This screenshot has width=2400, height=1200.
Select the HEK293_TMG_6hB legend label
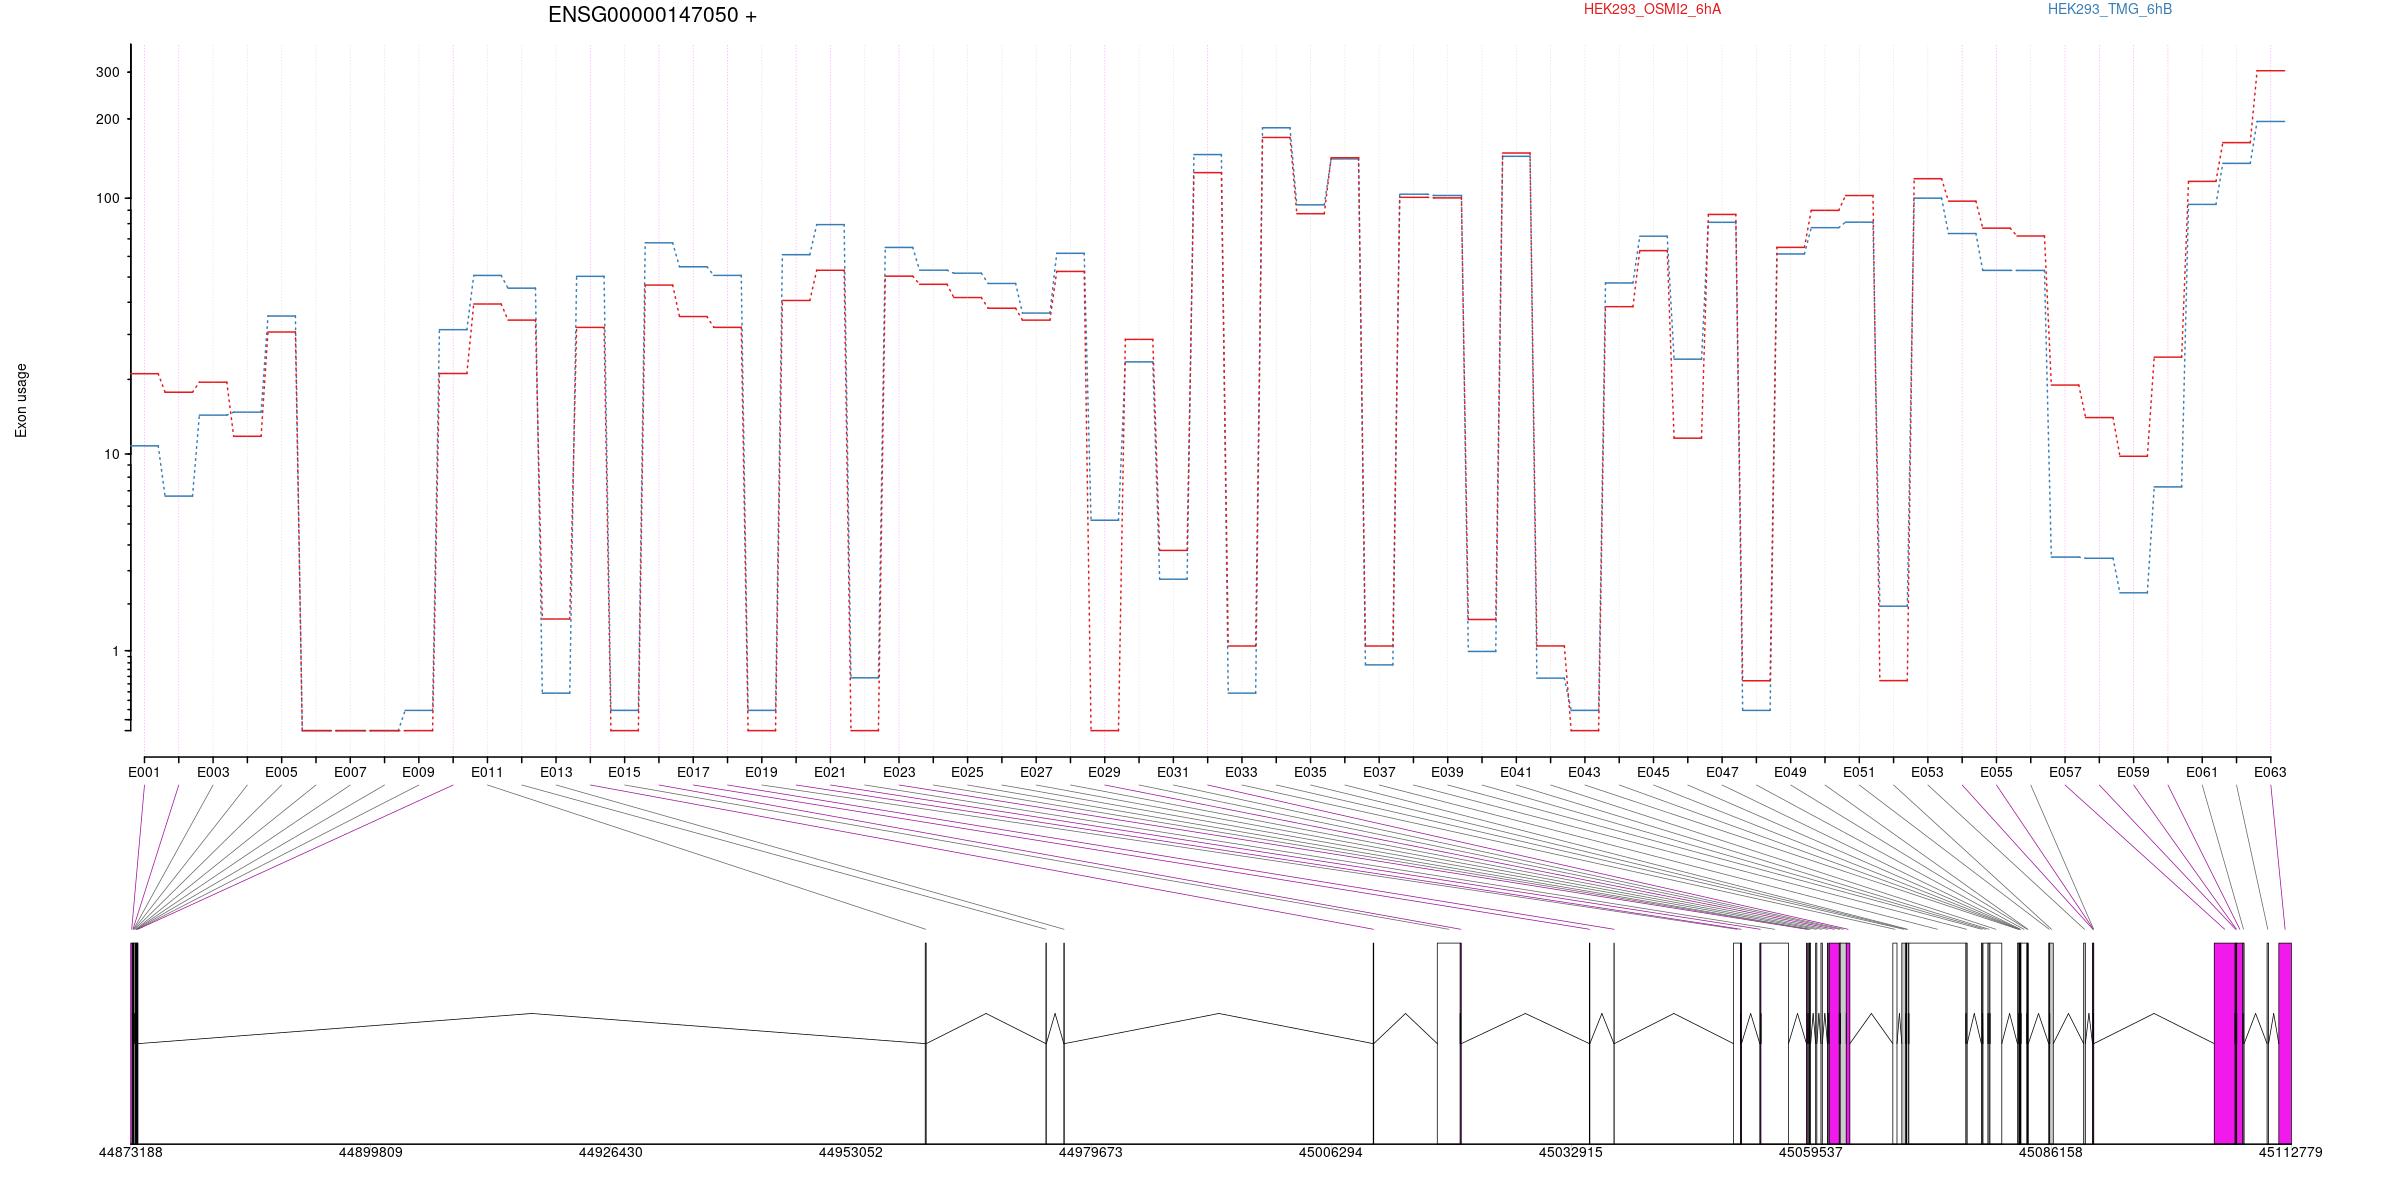2110,9
